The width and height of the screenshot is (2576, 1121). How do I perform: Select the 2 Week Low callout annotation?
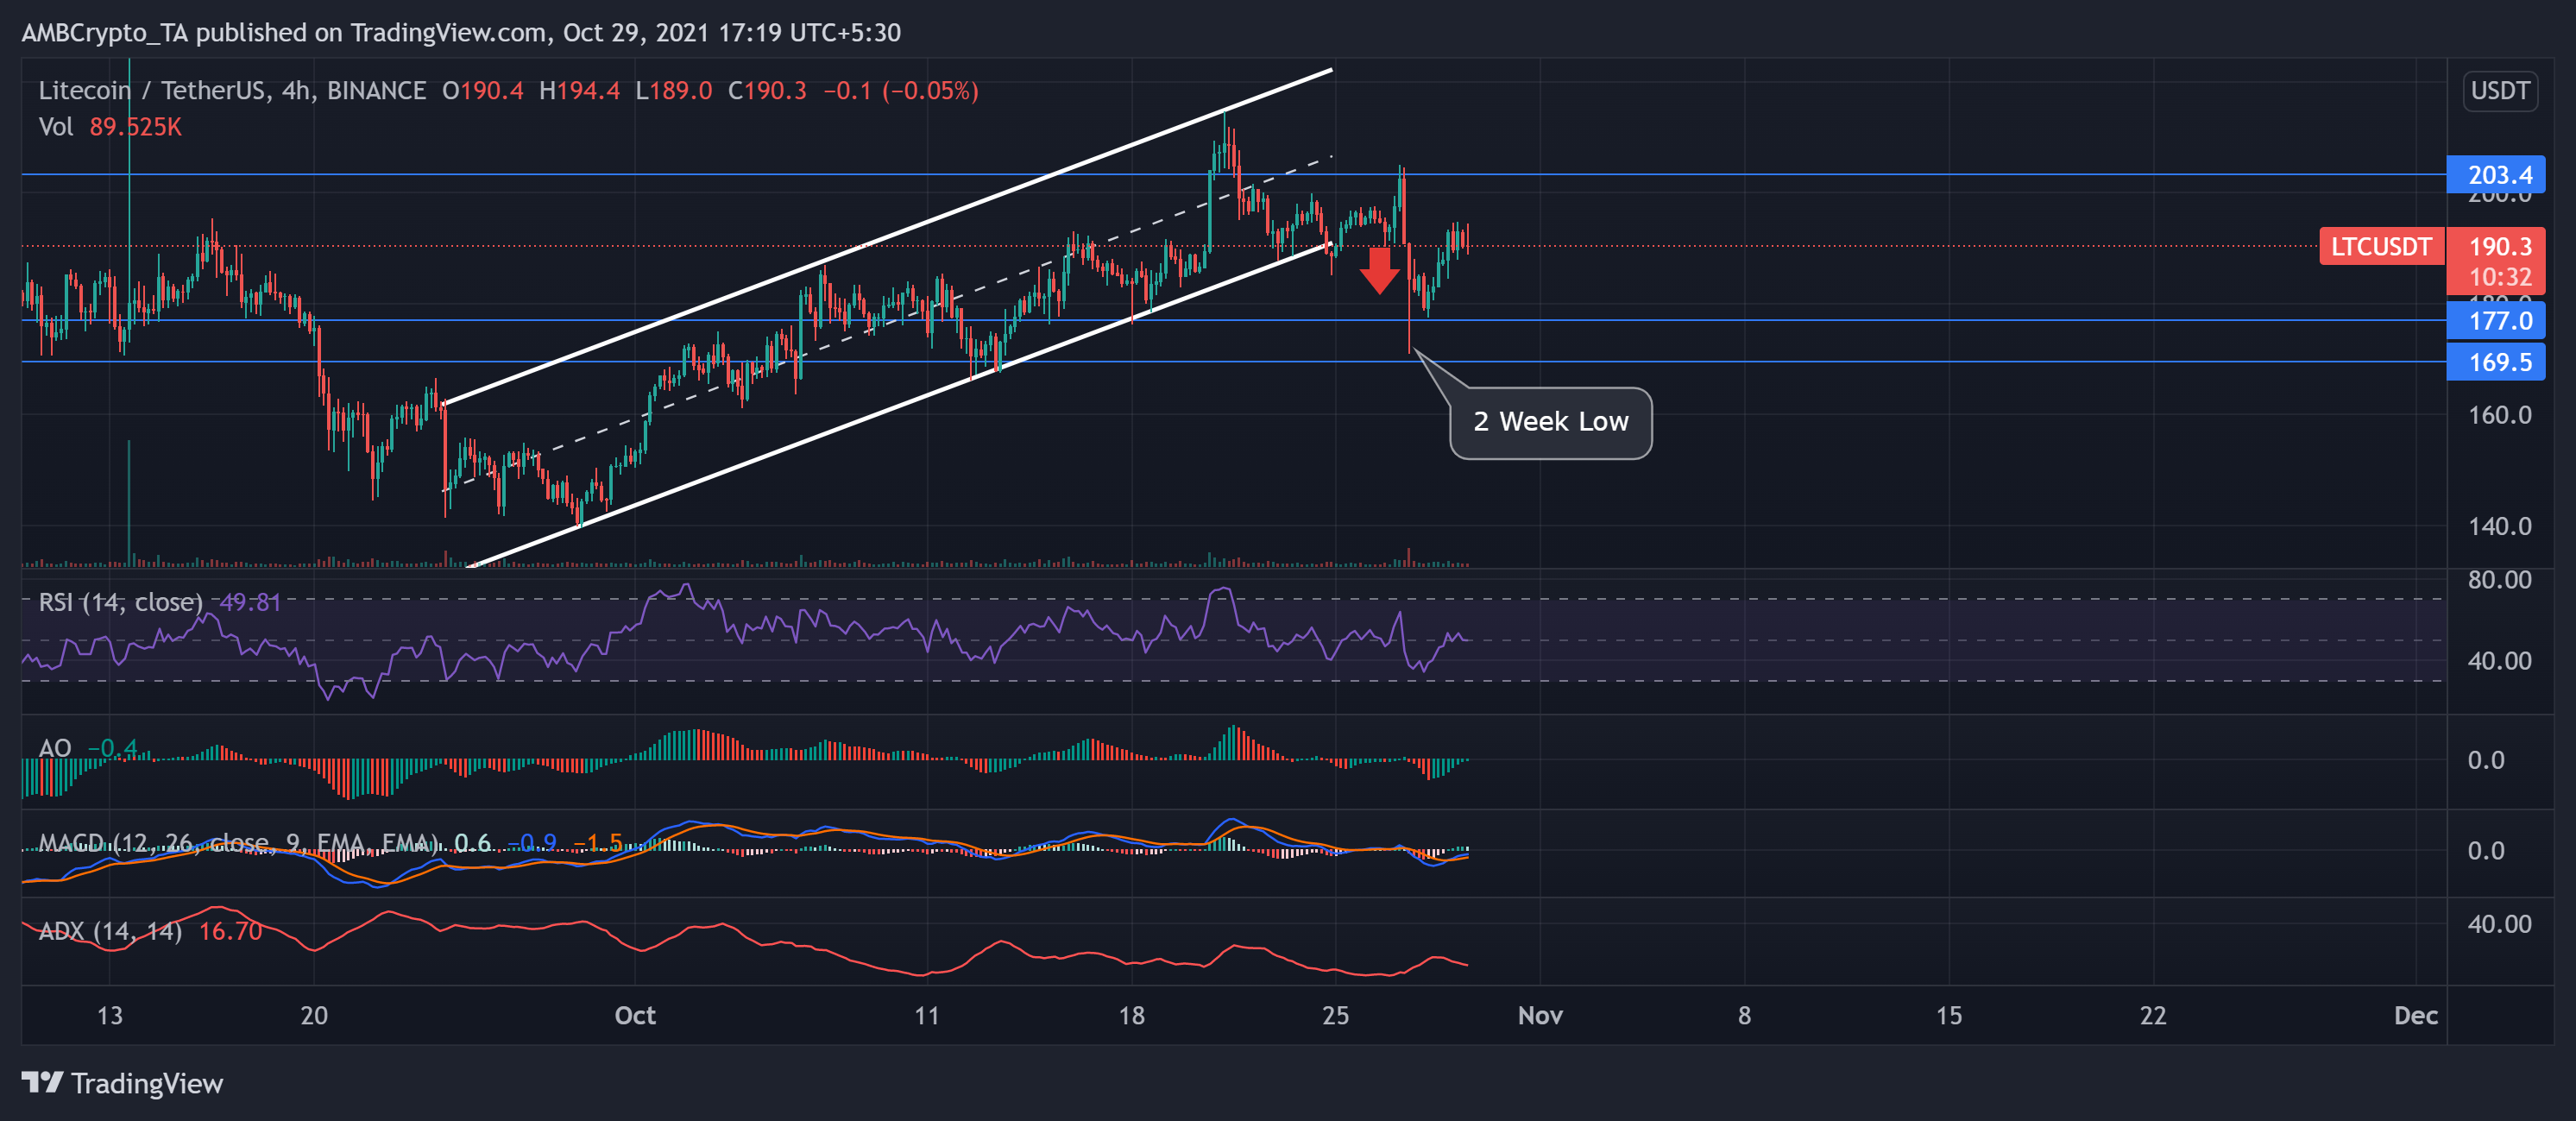point(1551,421)
